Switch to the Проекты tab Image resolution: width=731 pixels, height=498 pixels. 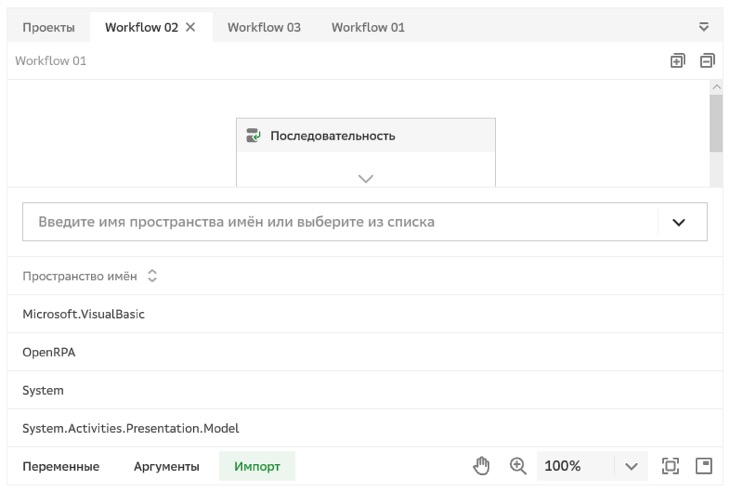coord(49,27)
